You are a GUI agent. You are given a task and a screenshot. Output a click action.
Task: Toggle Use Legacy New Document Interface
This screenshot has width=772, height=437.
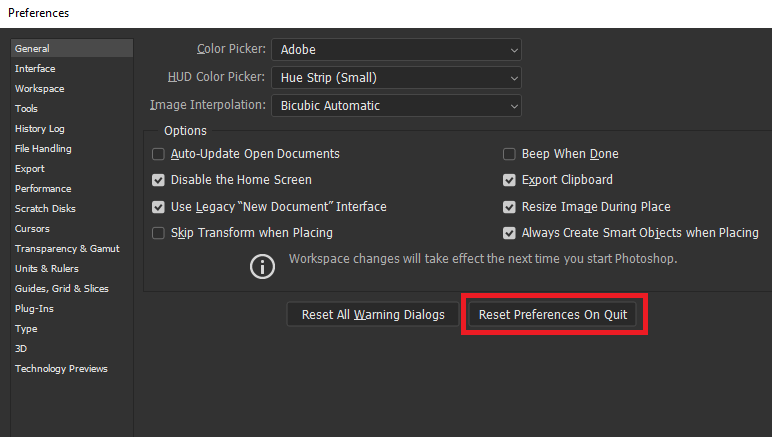(158, 207)
